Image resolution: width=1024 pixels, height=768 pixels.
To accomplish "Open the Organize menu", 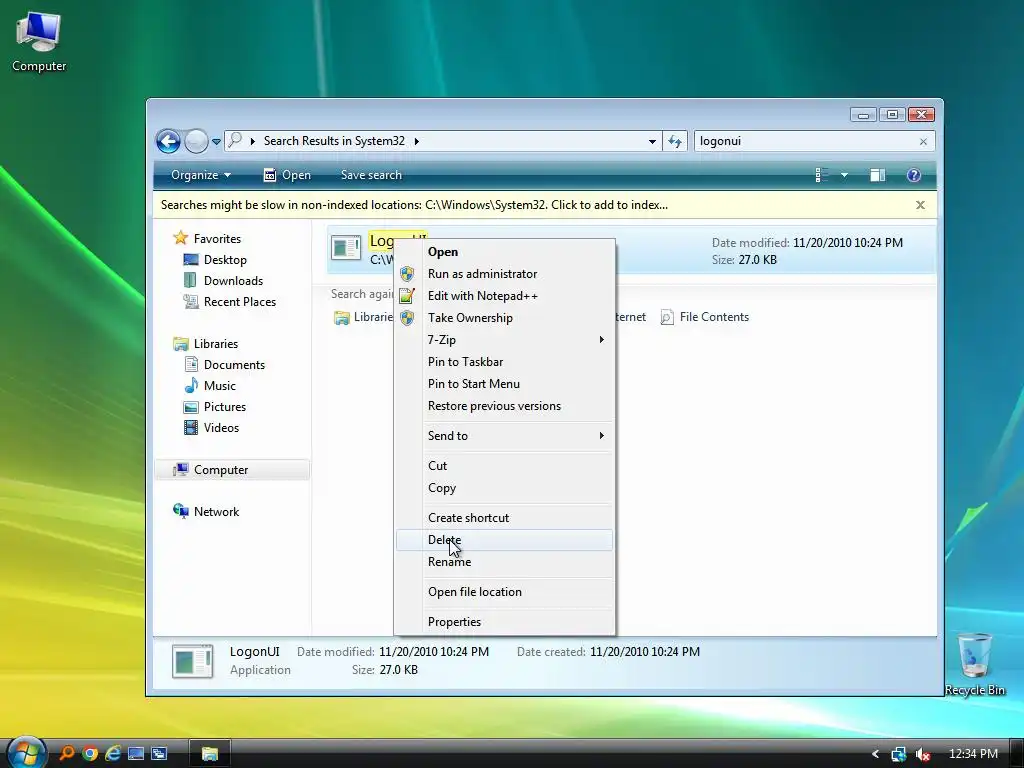I will (200, 175).
